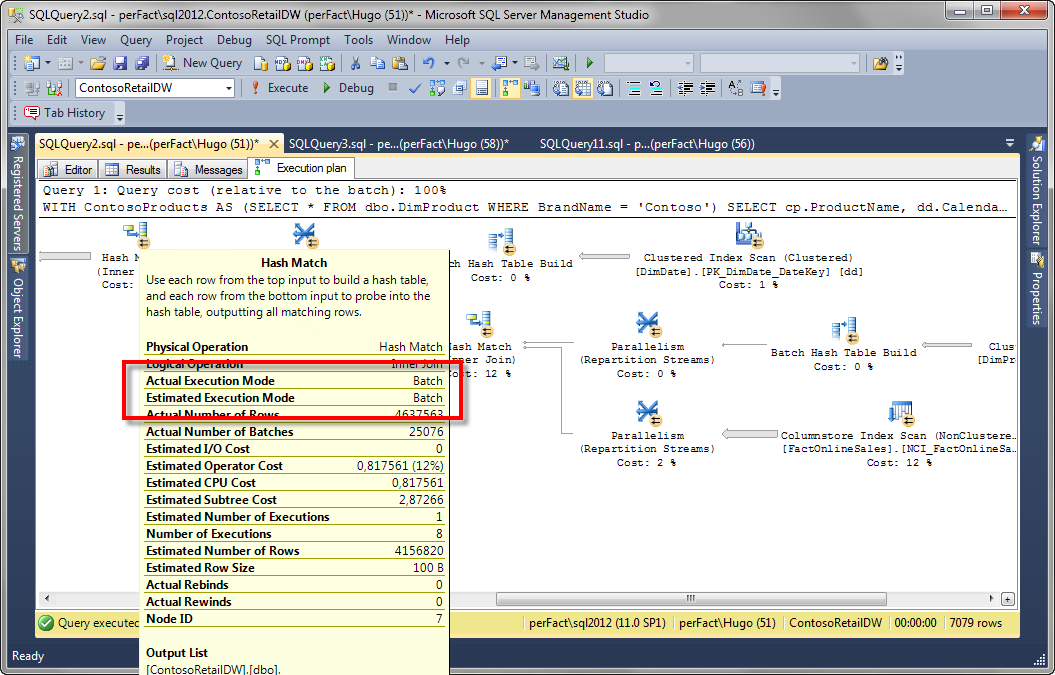Image resolution: width=1055 pixels, height=675 pixels.
Task: Click the Execute query button
Action: (x=279, y=88)
